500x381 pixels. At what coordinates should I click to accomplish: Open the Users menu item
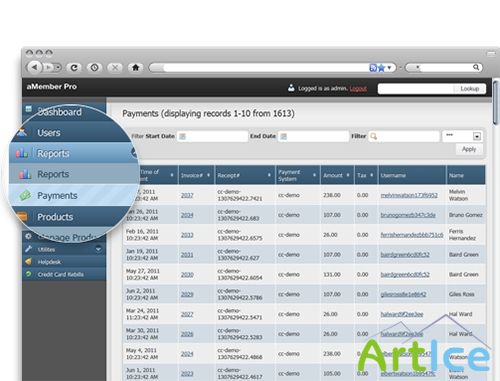point(49,133)
